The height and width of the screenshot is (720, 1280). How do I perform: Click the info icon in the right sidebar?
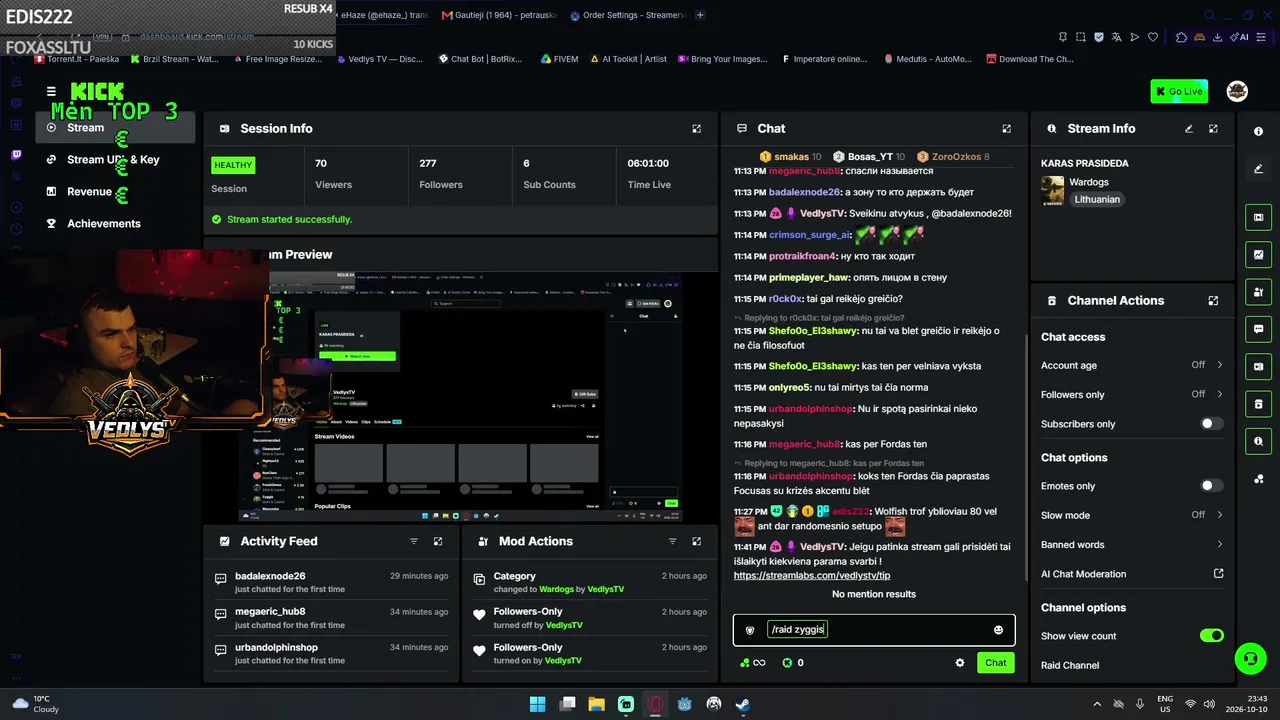(x=1258, y=131)
